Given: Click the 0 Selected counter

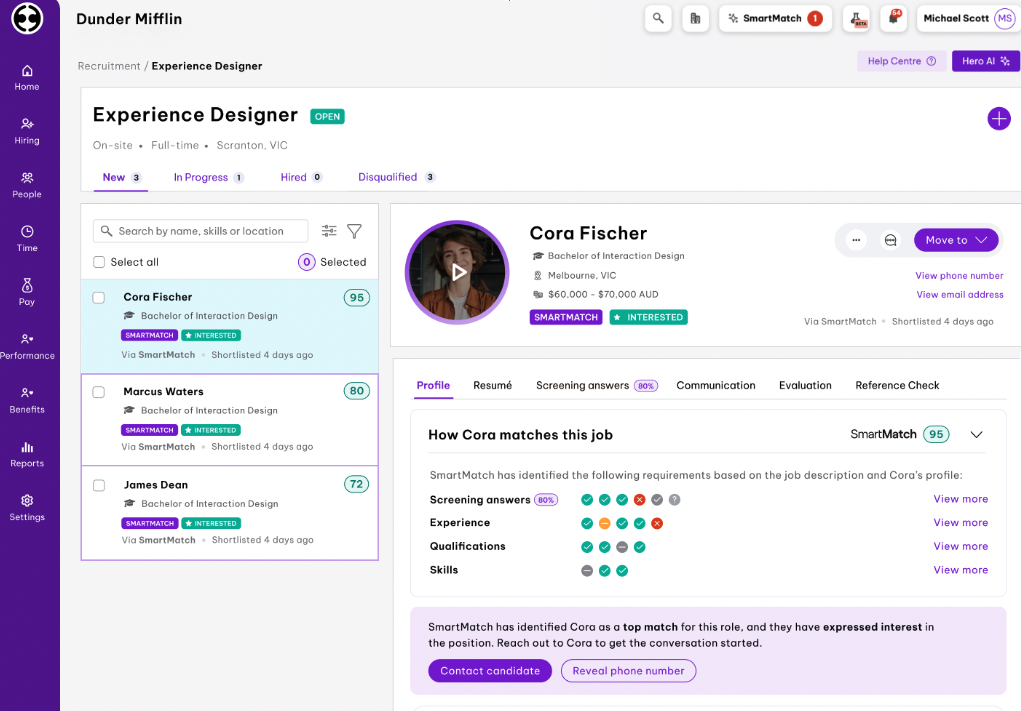Looking at the screenshot, I should click(332, 262).
